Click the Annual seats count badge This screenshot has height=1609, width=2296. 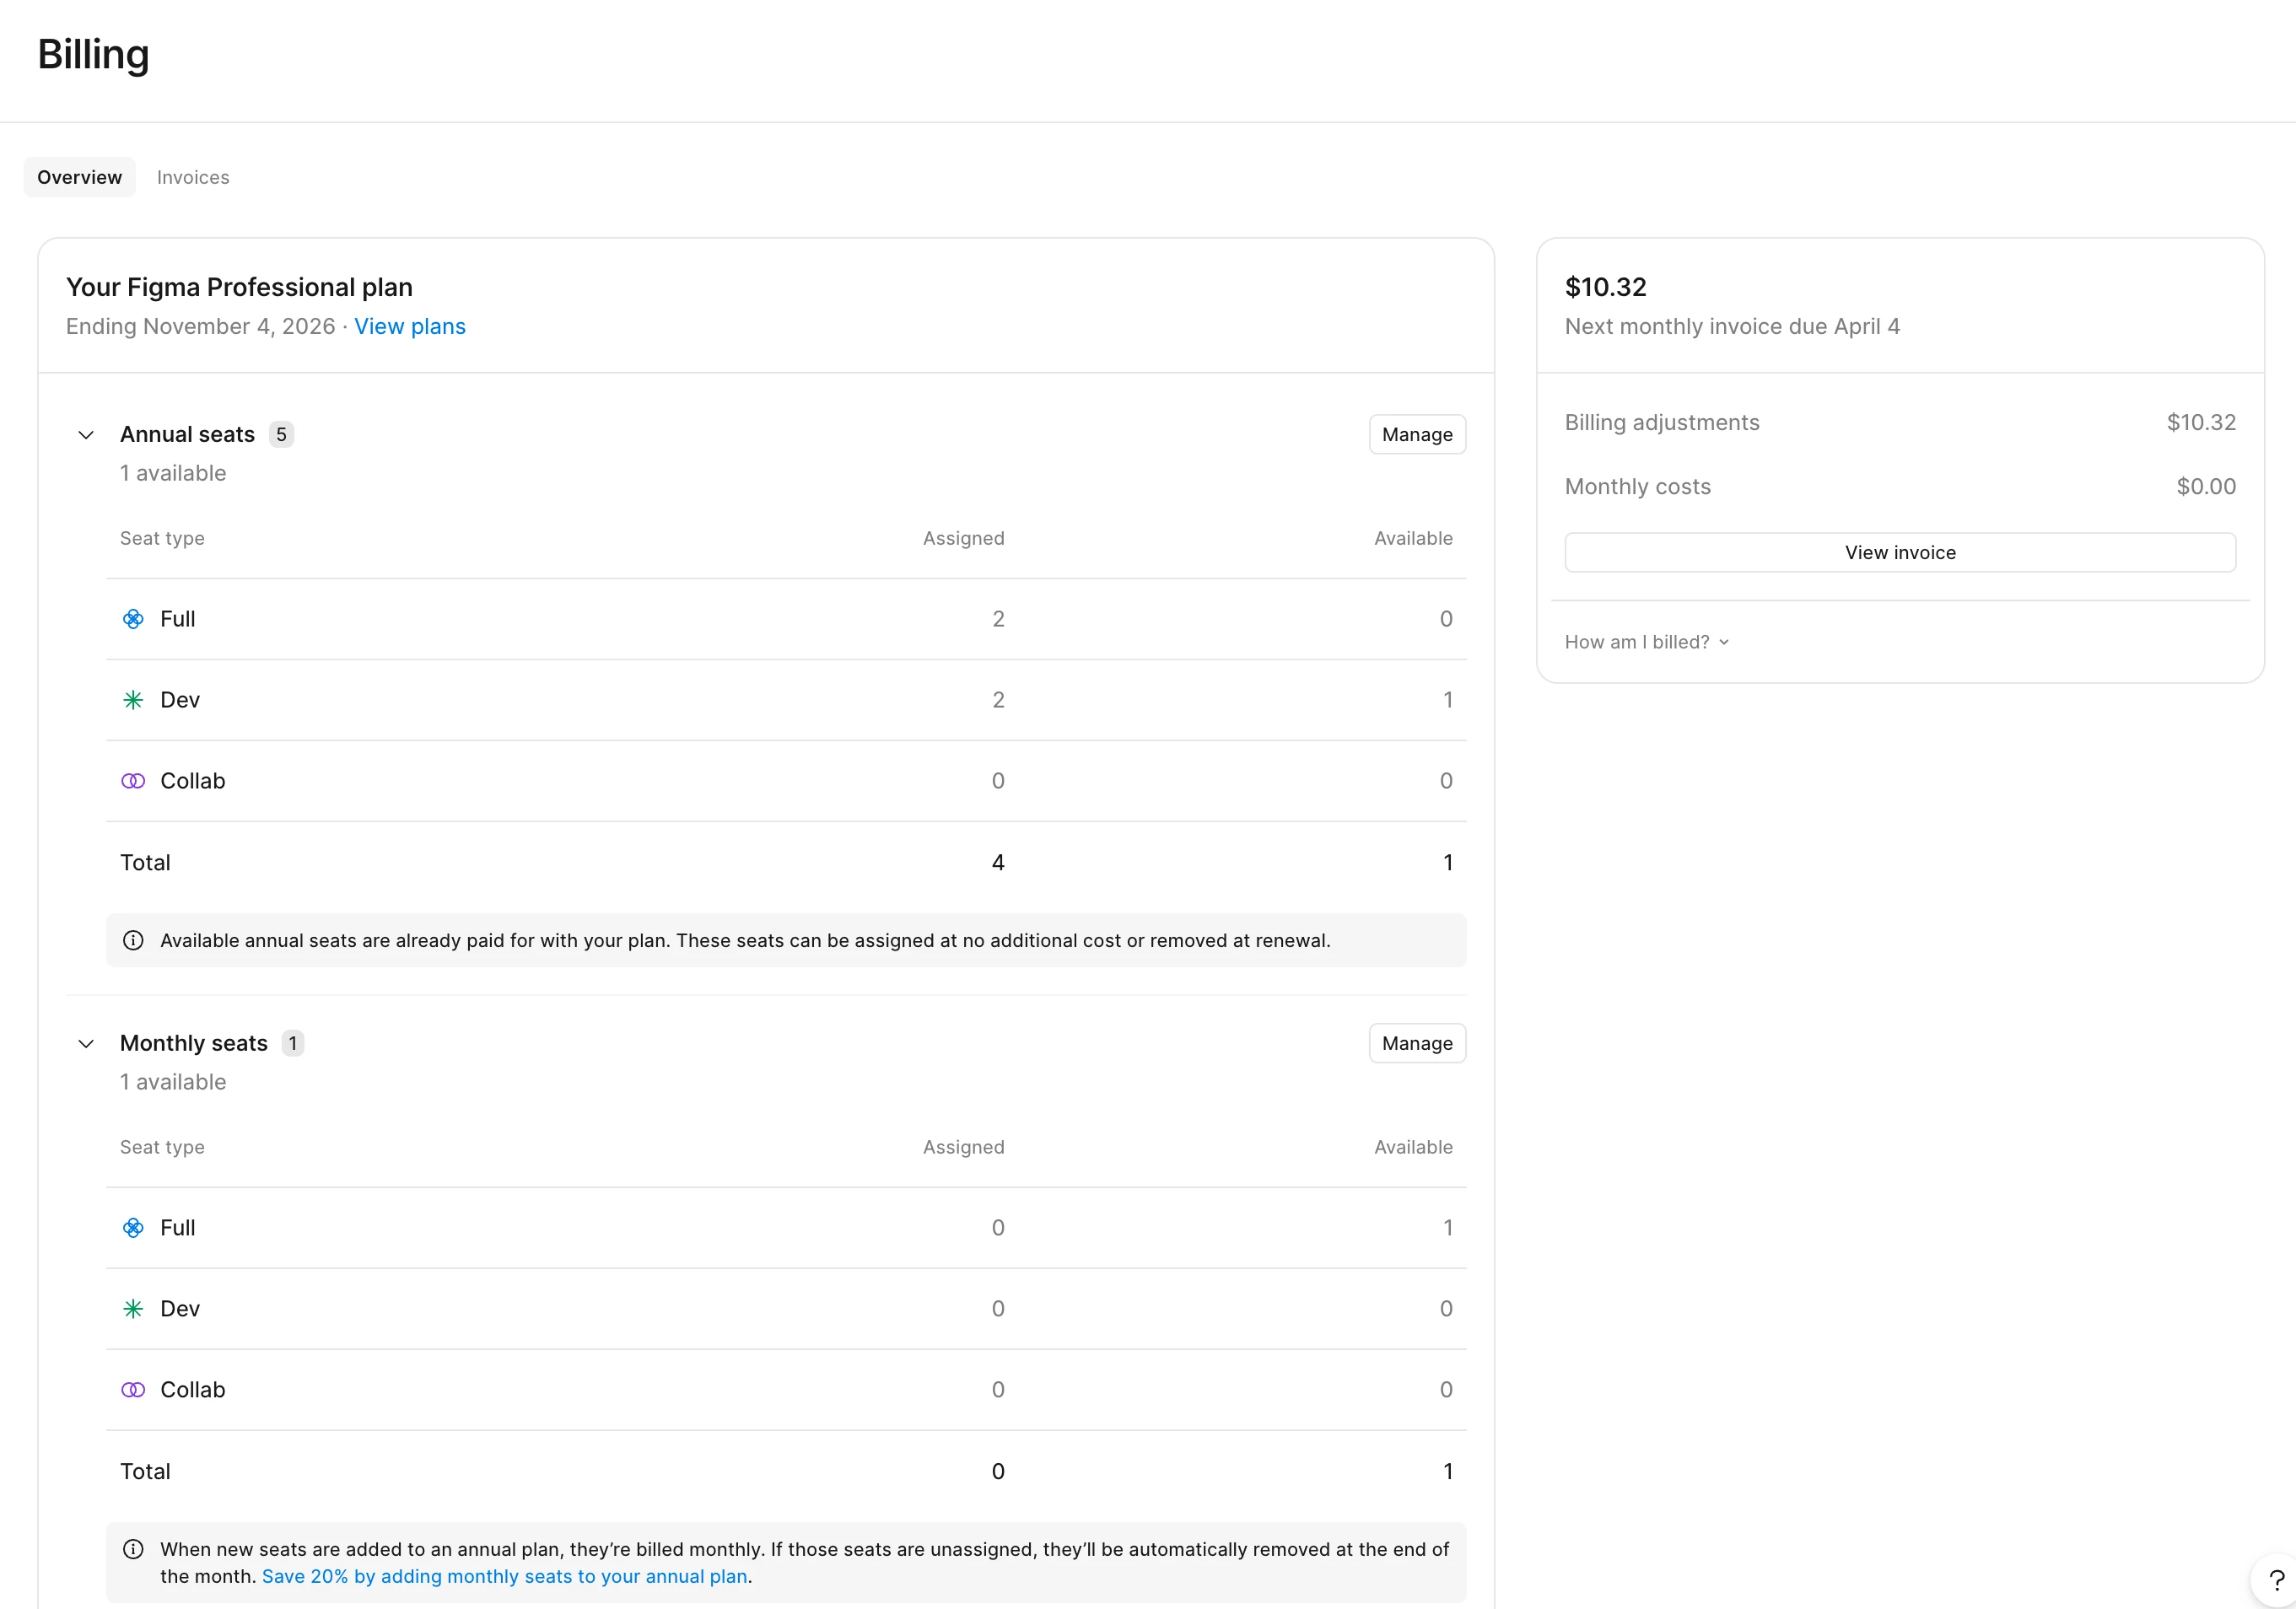click(x=281, y=434)
